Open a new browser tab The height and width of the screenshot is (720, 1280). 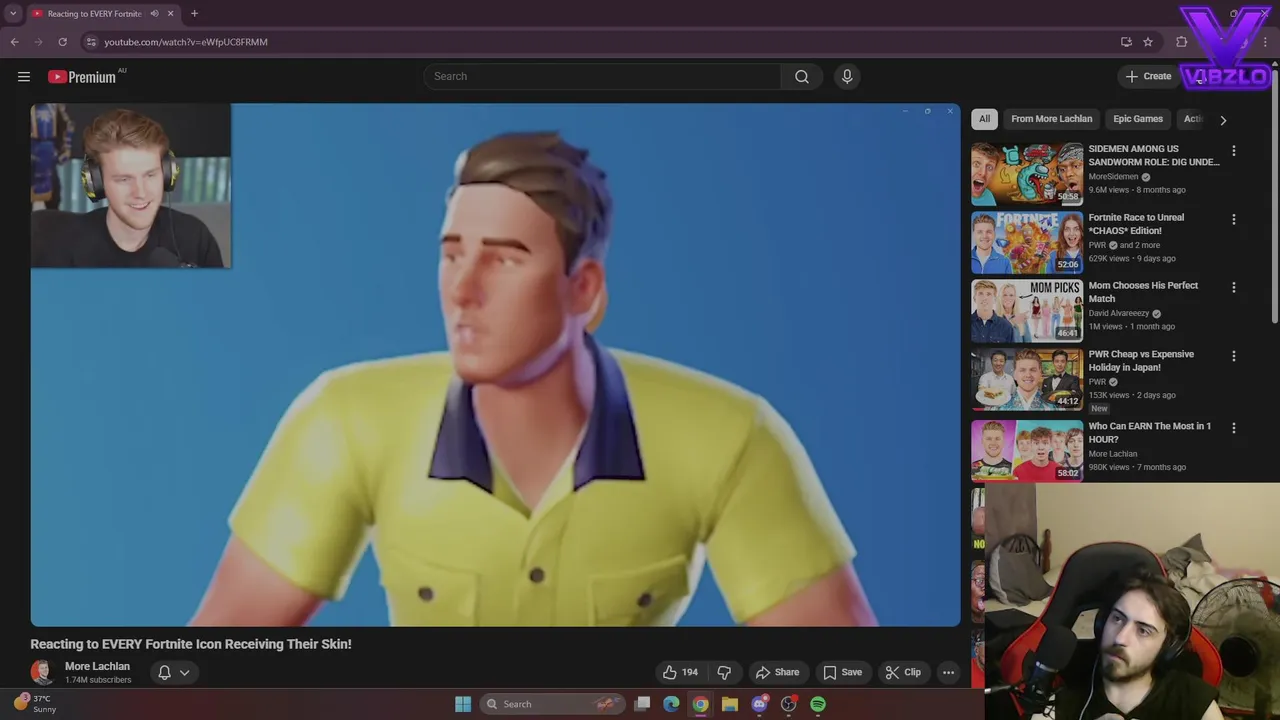(x=194, y=14)
